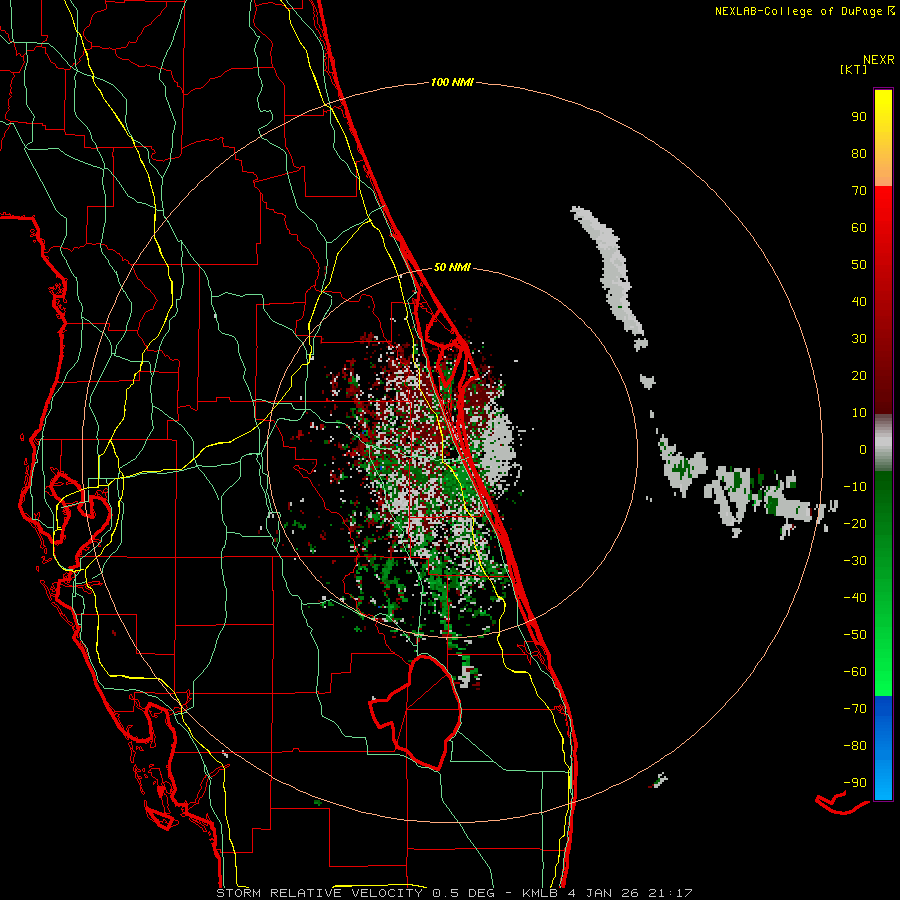Click the -30 value on velocity scale

coord(855,561)
